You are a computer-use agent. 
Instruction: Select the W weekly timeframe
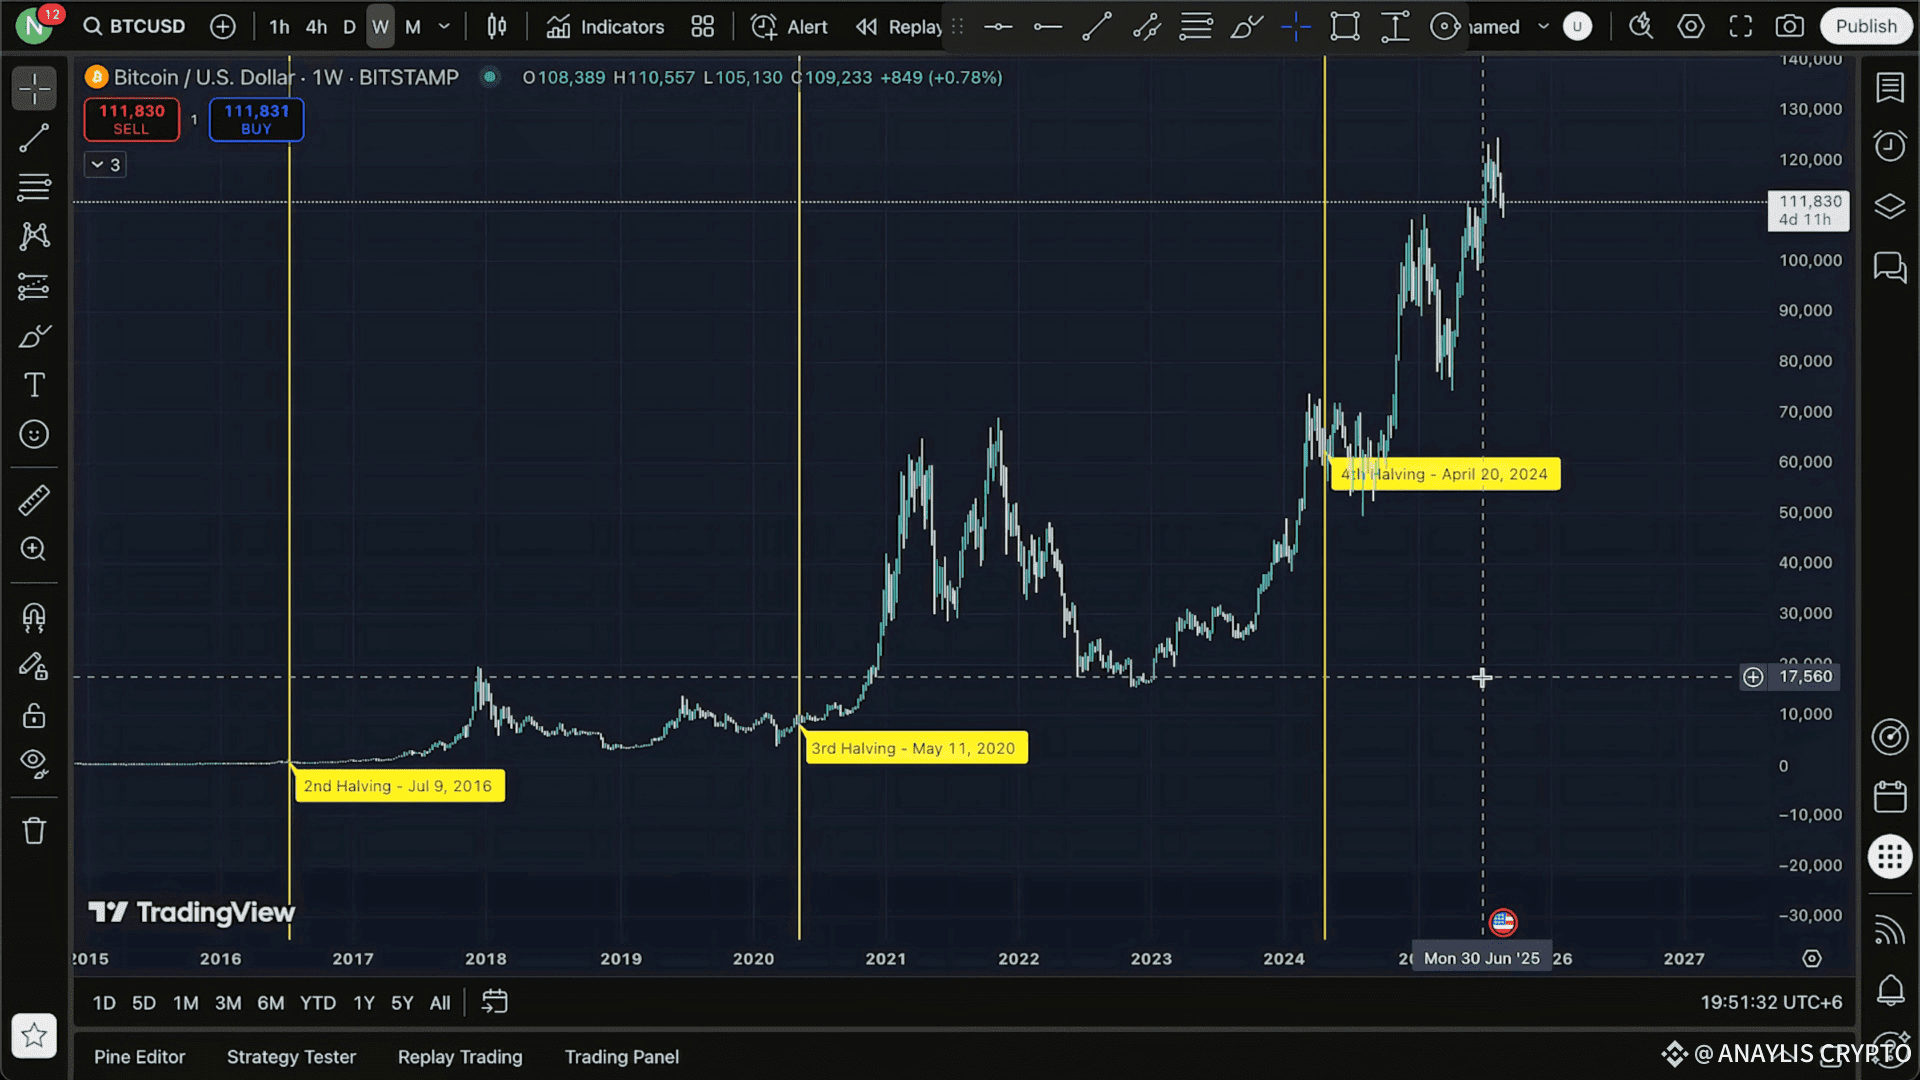pos(380,27)
